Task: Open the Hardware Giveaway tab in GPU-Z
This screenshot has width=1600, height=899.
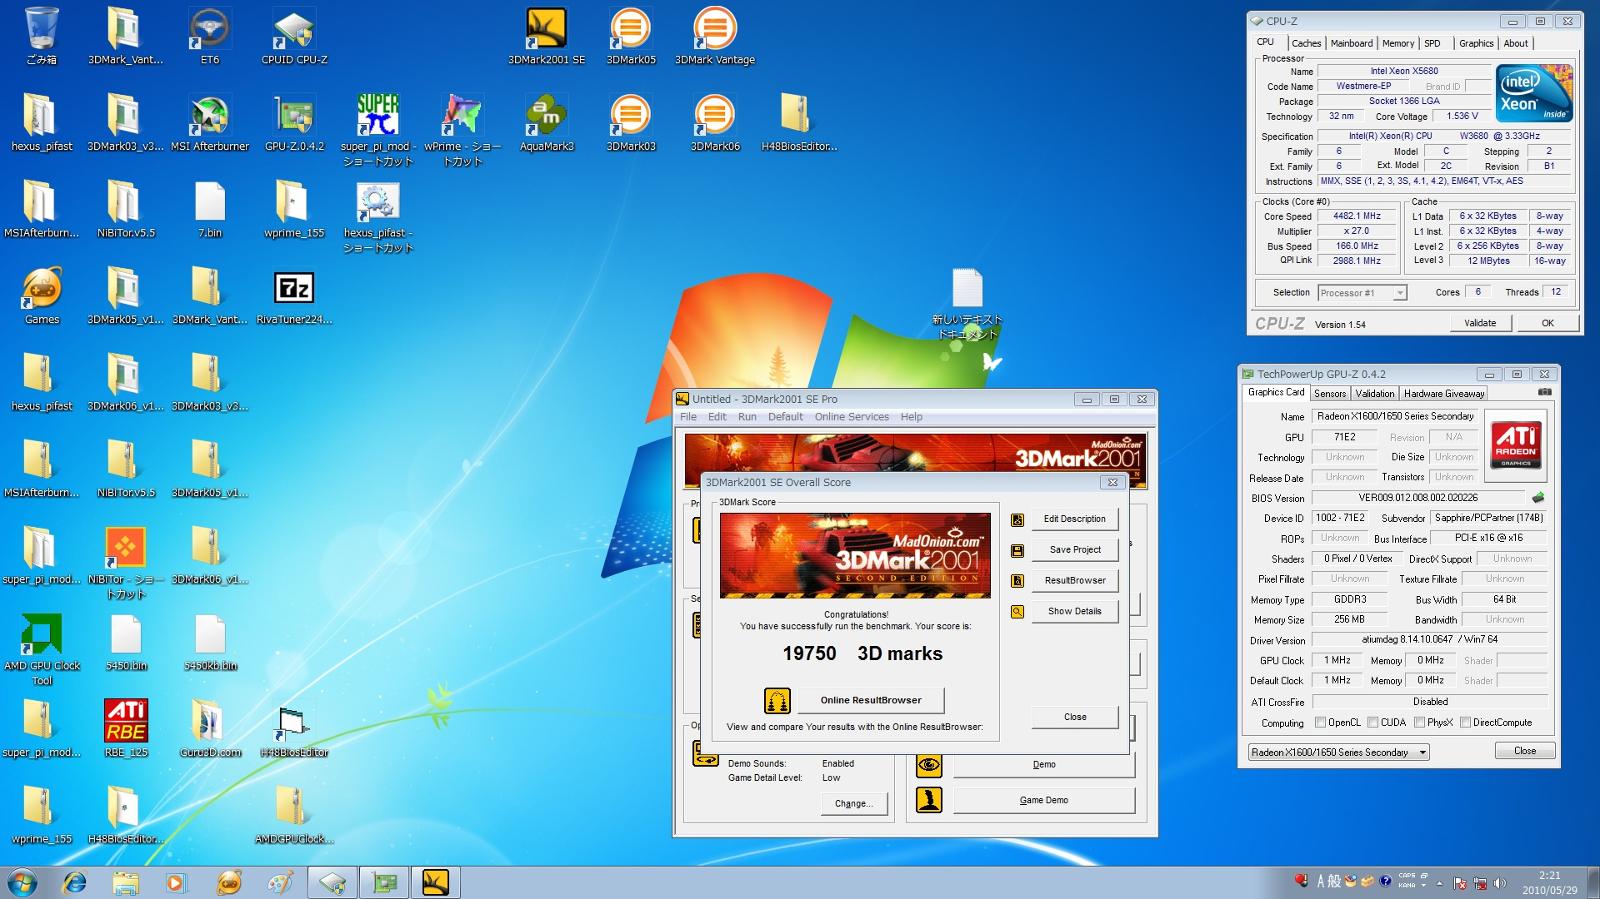Action: pos(1444,393)
